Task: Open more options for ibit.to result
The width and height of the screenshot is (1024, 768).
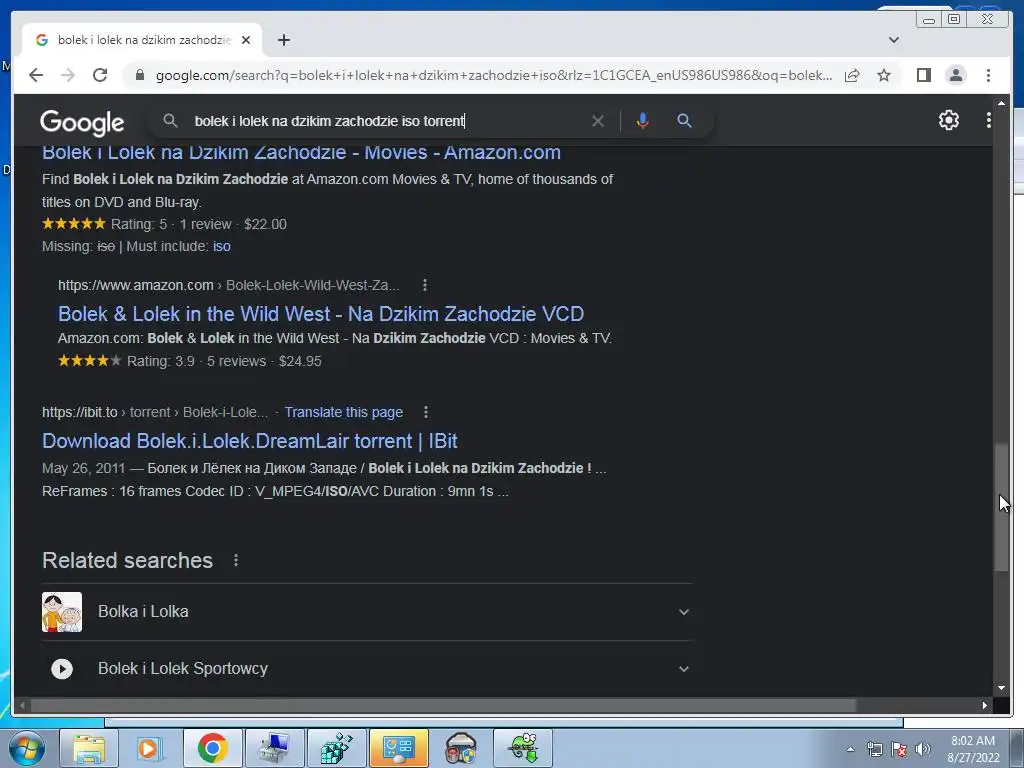Action: [426, 412]
